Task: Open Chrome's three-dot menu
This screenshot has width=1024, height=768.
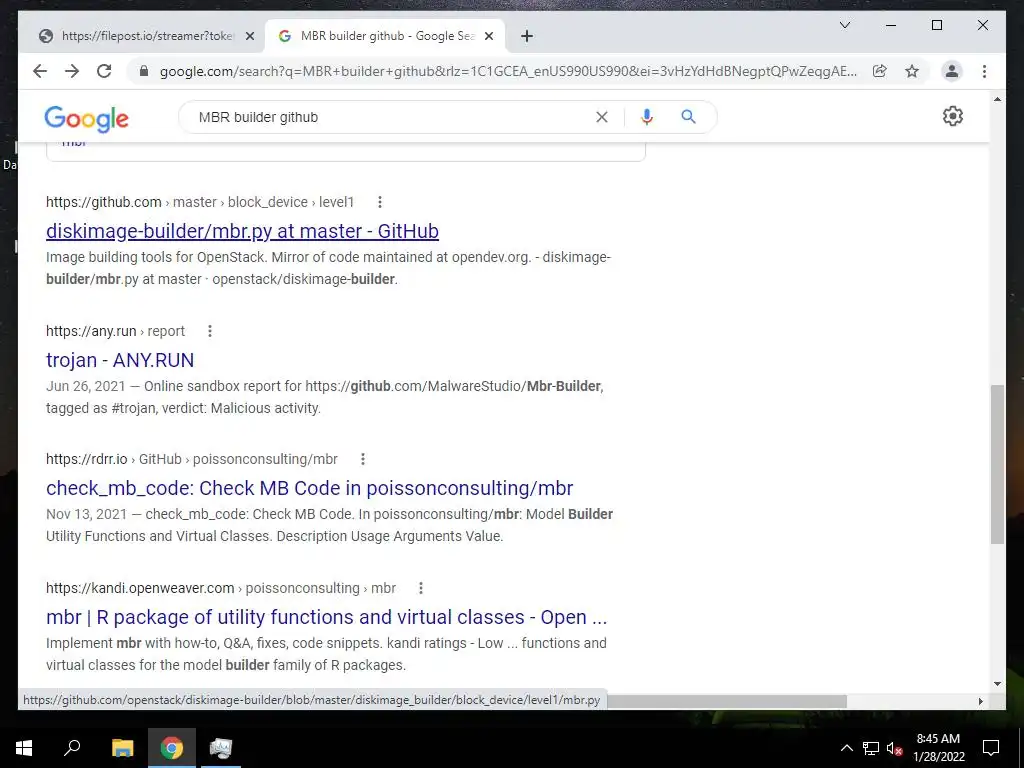Action: point(984,71)
